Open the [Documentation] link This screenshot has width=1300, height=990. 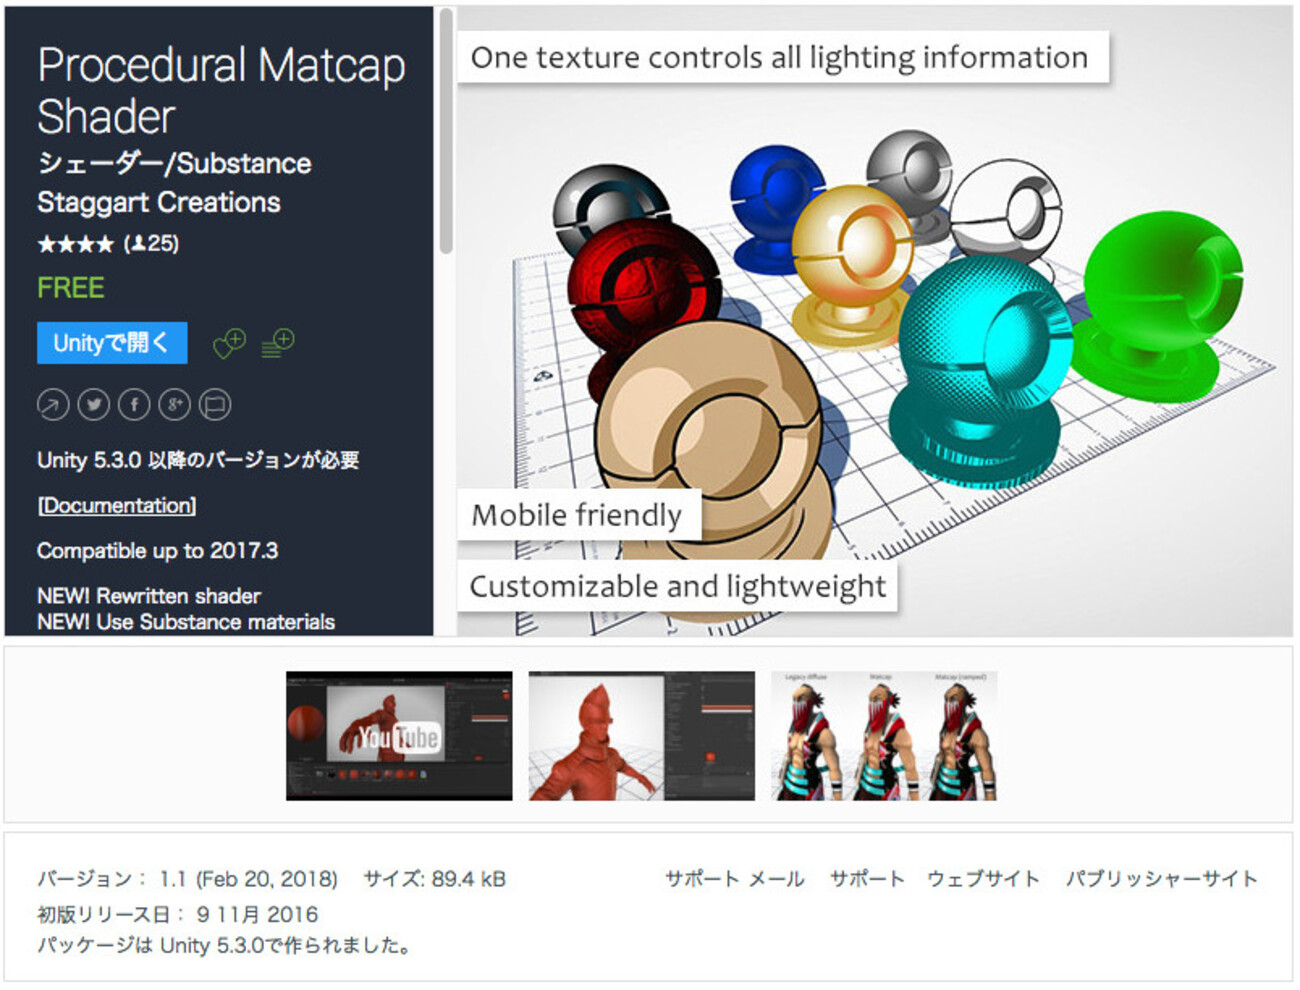[117, 505]
